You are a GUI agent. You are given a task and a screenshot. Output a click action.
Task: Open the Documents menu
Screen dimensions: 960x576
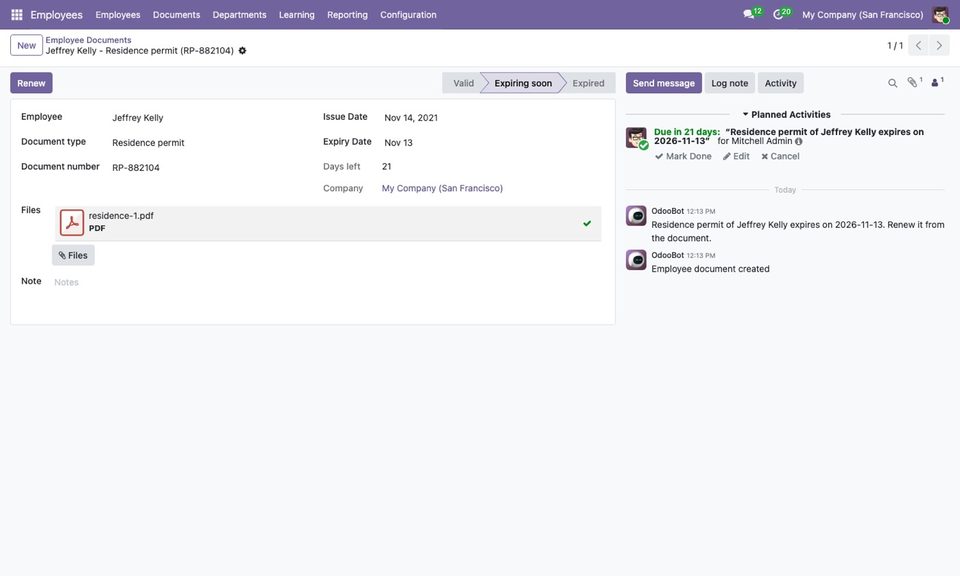176,15
